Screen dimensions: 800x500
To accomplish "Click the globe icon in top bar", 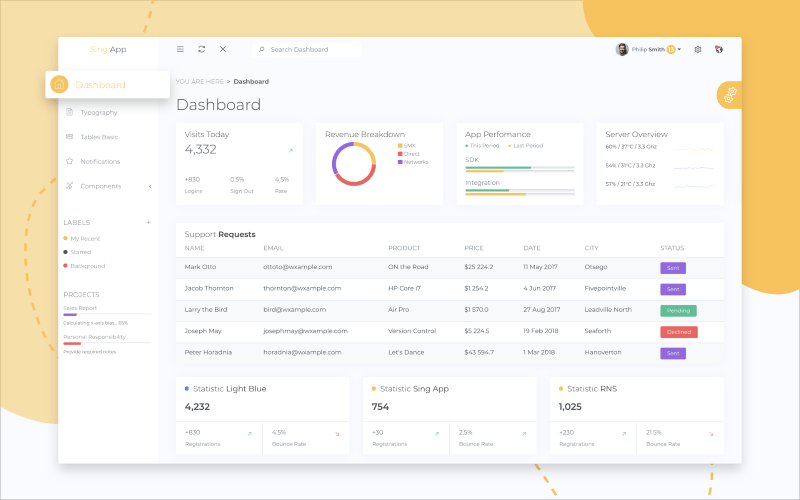I will pyautogui.click(x=719, y=49).
